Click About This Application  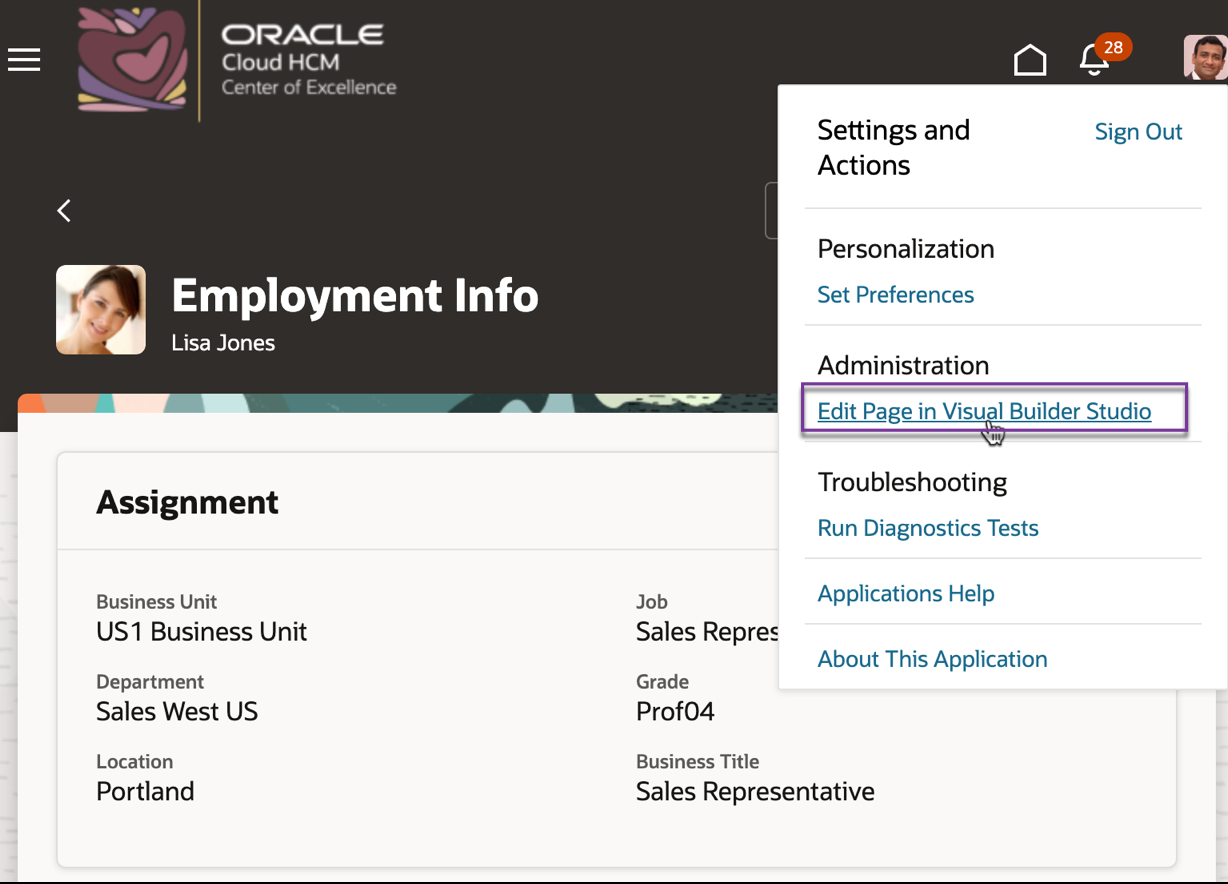(x=932, y=659)
